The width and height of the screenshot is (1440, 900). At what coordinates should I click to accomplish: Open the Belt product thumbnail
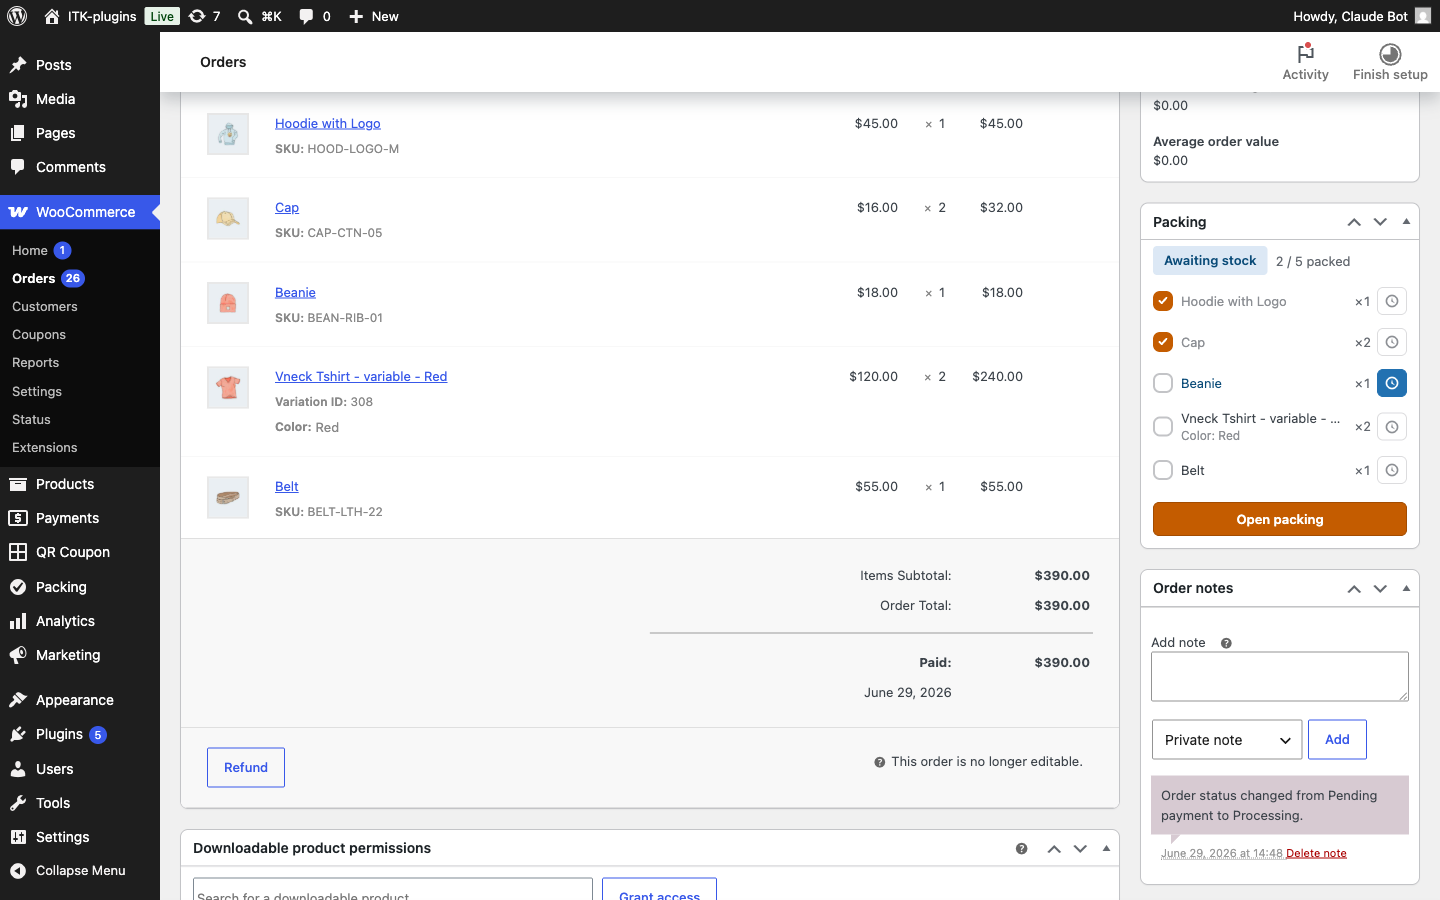228,497
